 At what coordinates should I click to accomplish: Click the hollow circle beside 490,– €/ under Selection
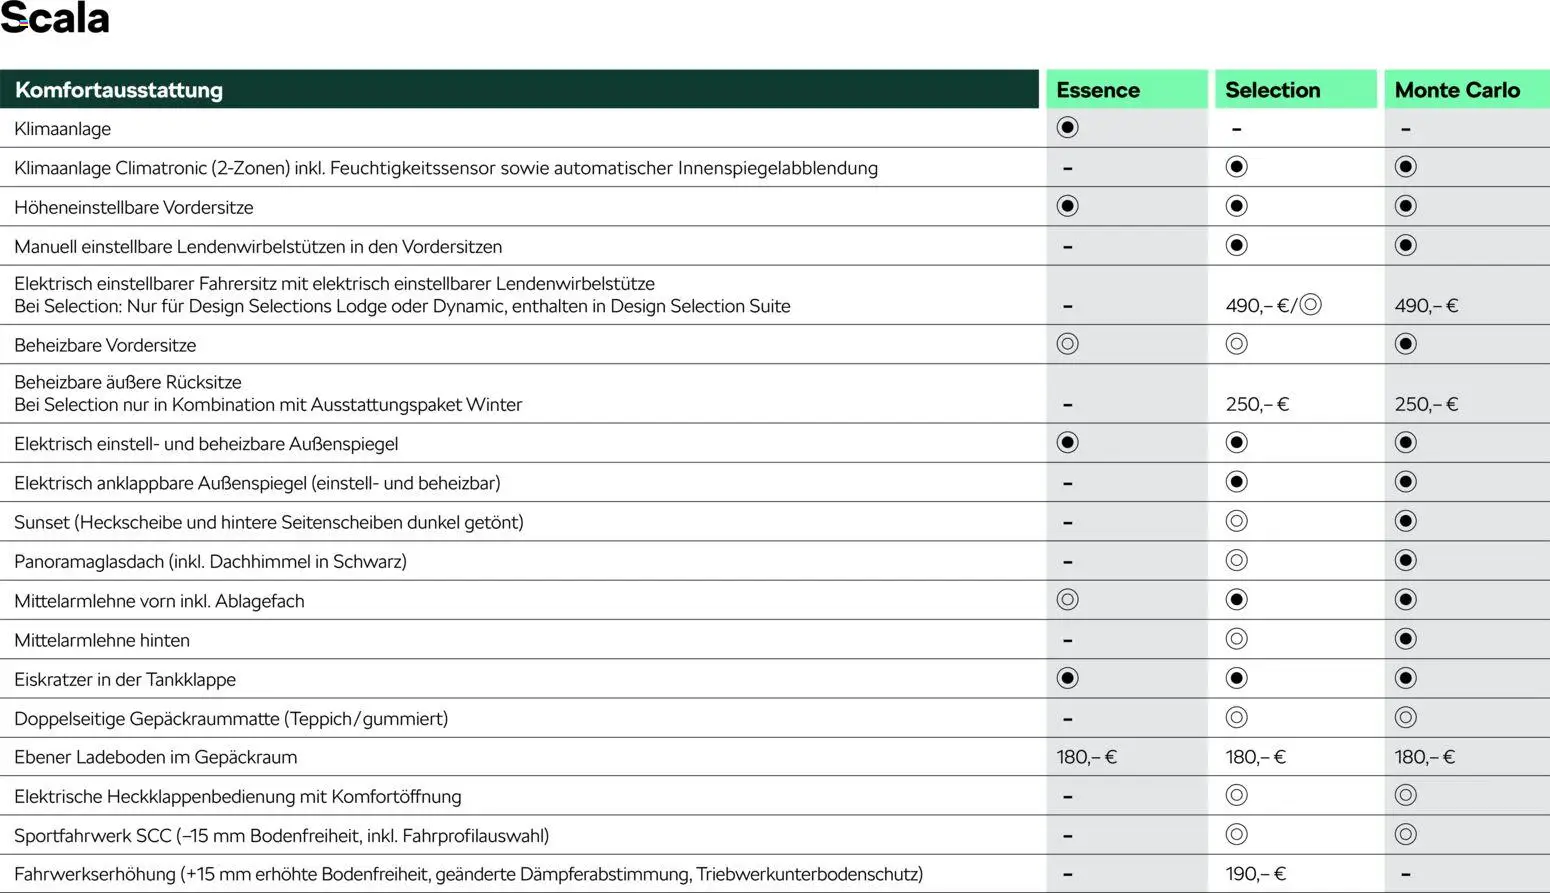pyautogui.click(x=1310, y=305)
